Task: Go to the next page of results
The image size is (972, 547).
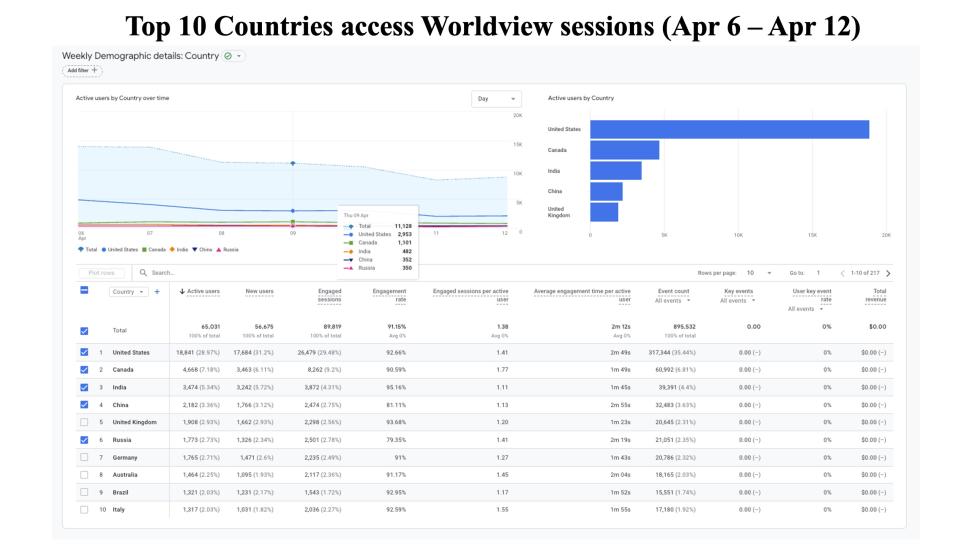Action: (x=888, y=273)
